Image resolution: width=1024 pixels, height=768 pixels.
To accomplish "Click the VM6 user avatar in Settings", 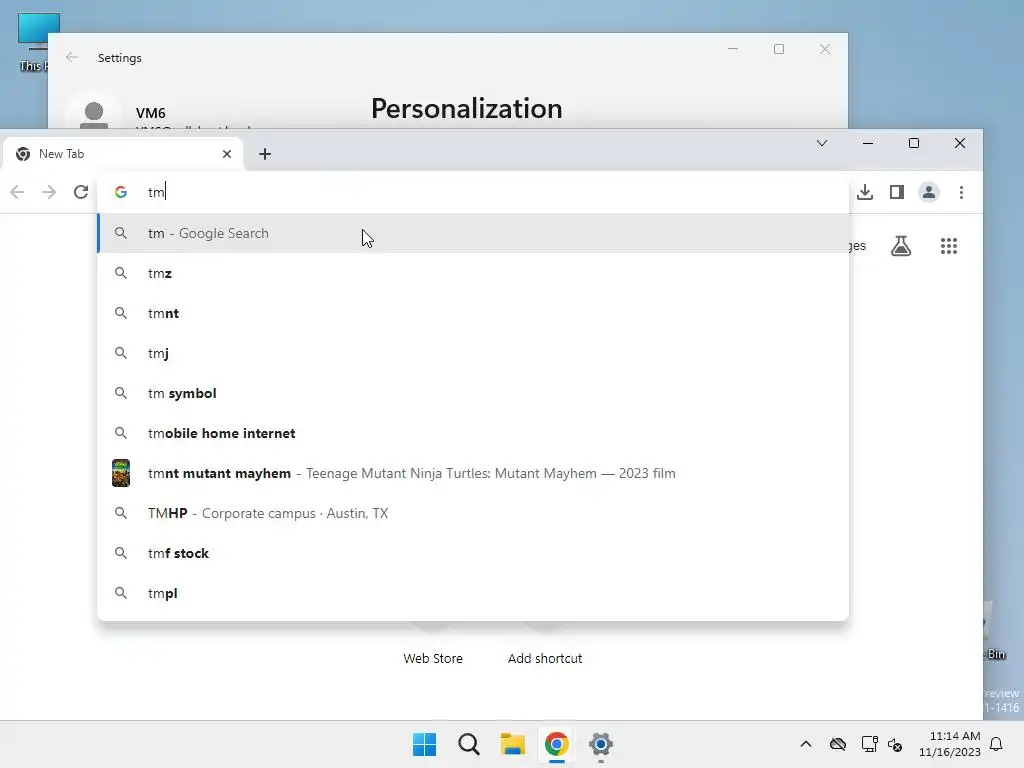I will (94, 114).
